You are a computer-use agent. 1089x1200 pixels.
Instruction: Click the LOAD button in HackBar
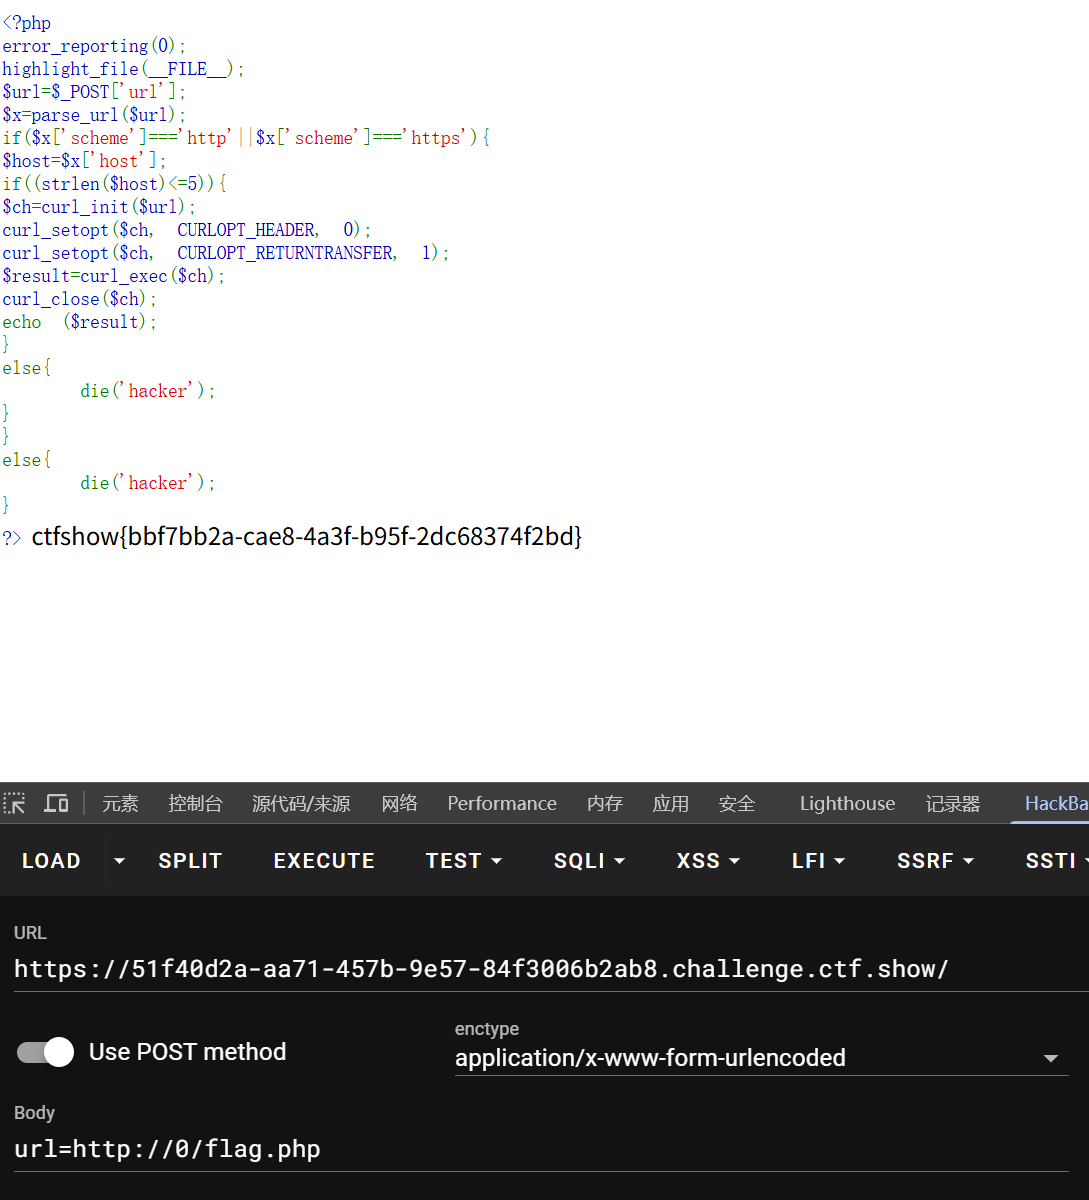(x=51, y=861)
